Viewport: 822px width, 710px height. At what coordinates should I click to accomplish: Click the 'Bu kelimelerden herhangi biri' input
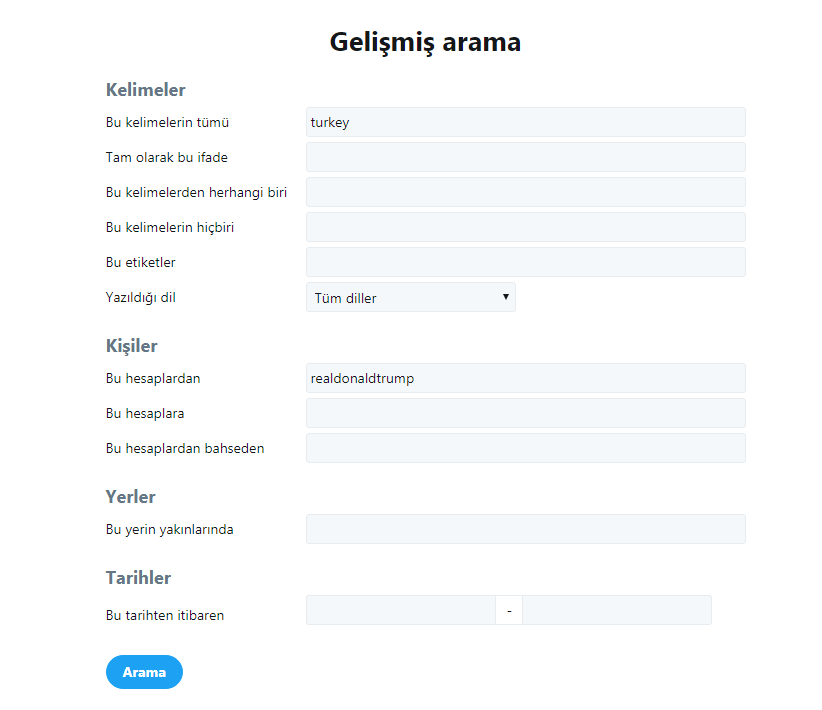(x=525, y=192)
